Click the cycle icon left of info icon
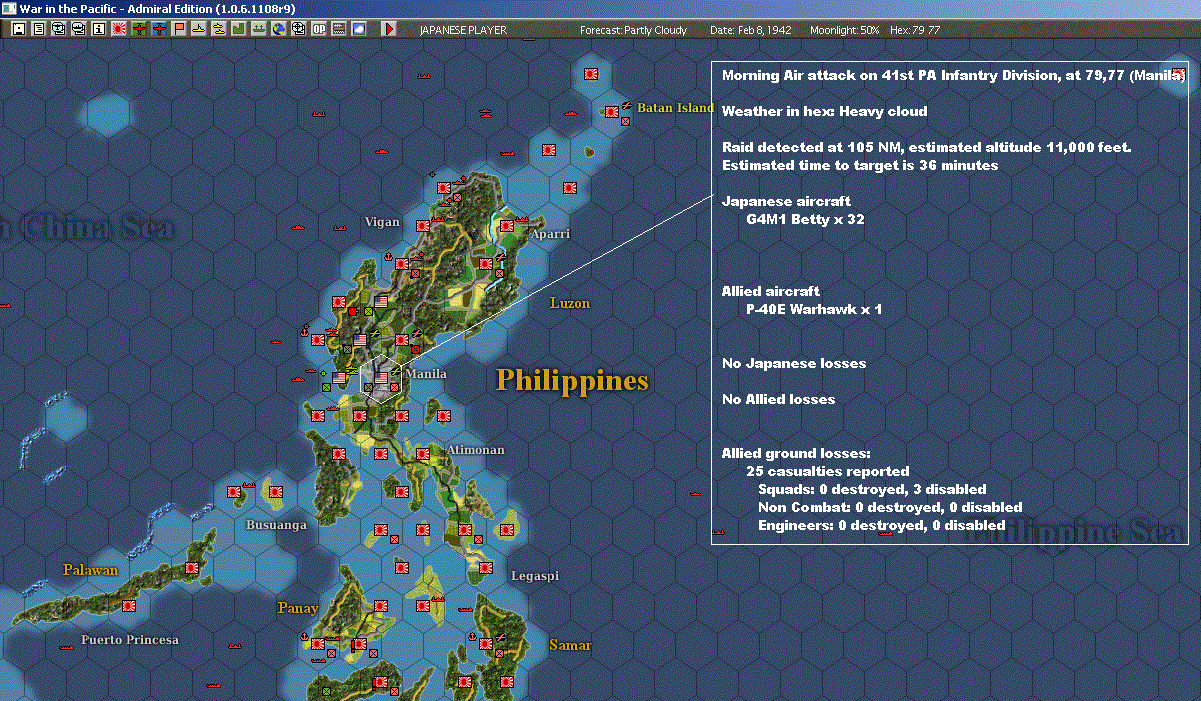Viewport: 1201px width, 701px height. [79, 29]
